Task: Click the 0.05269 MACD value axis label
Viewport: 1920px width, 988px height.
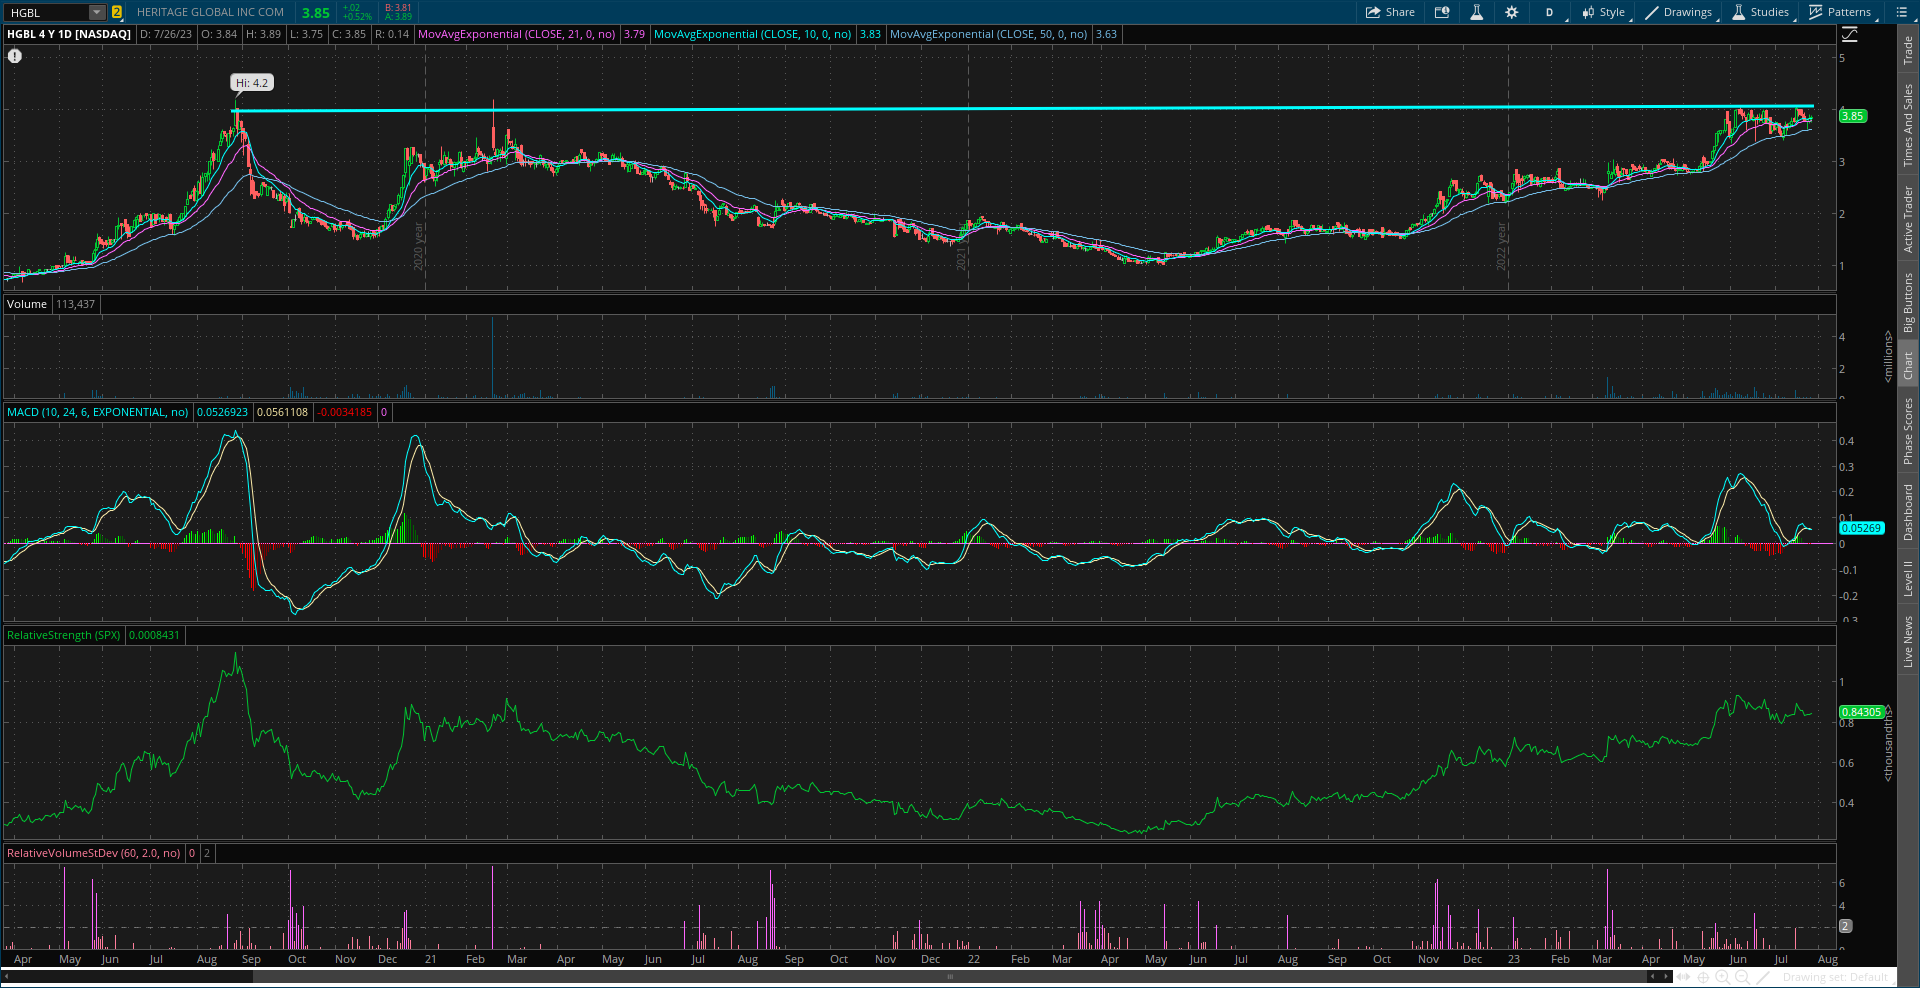Action: [x=1861, y=528]
